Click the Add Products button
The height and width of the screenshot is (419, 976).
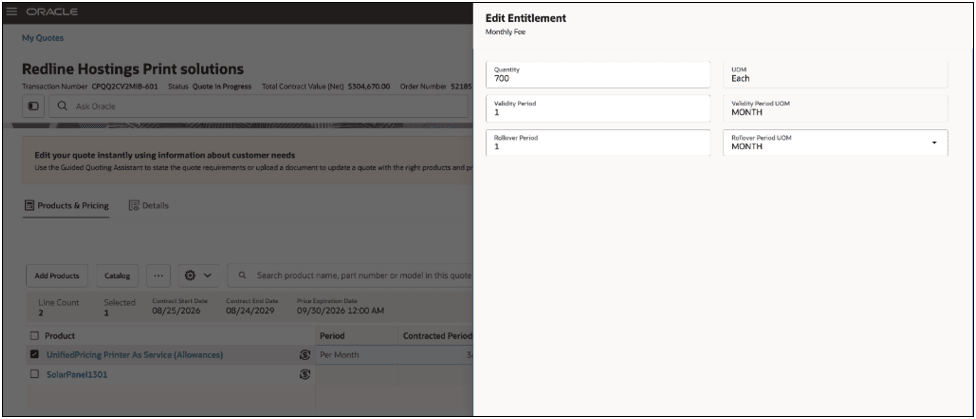pyautogui.click(x=57, y=276)
